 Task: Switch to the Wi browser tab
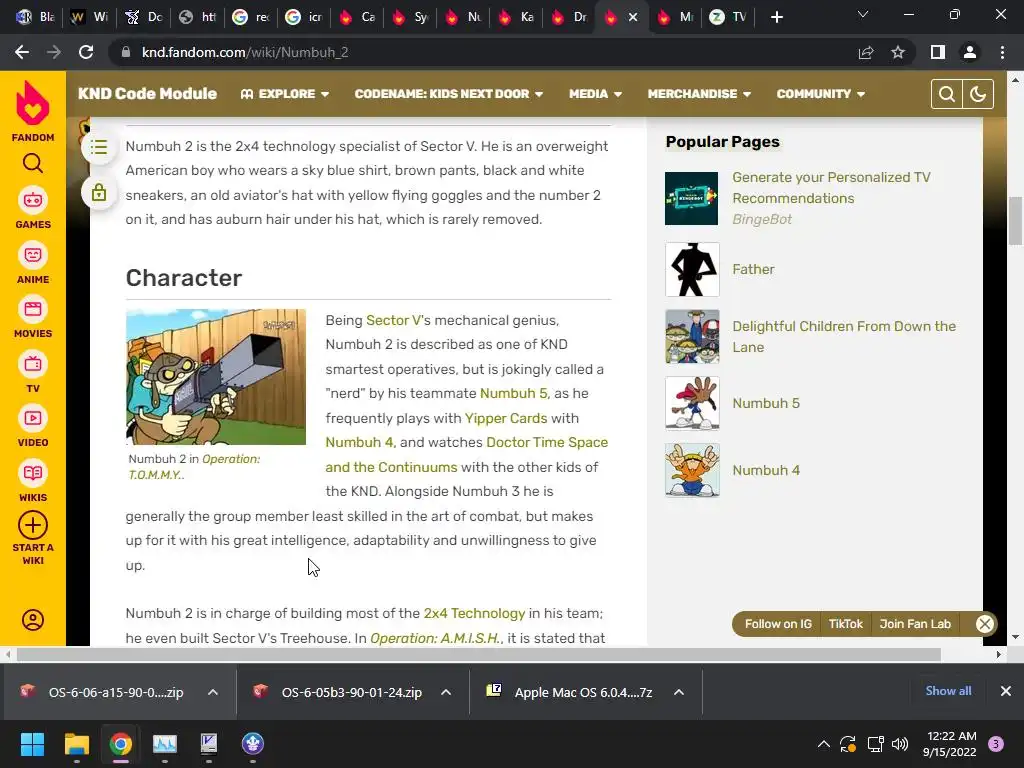[89, 17]
